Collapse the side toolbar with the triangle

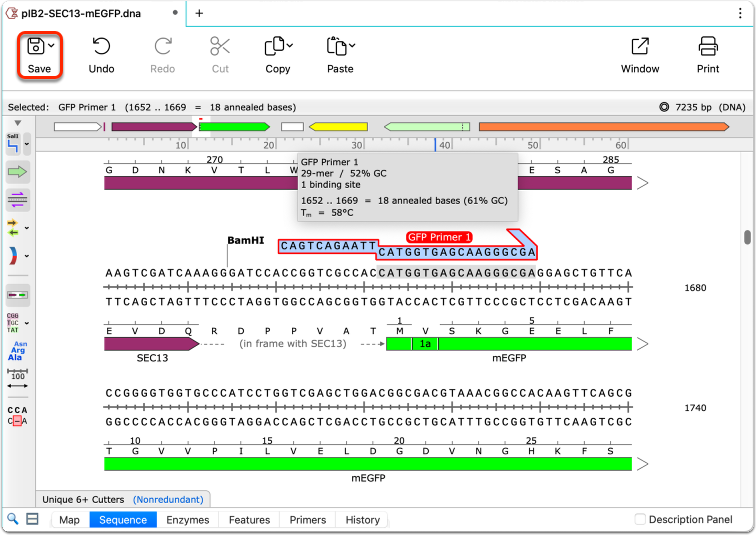(18, 123)
